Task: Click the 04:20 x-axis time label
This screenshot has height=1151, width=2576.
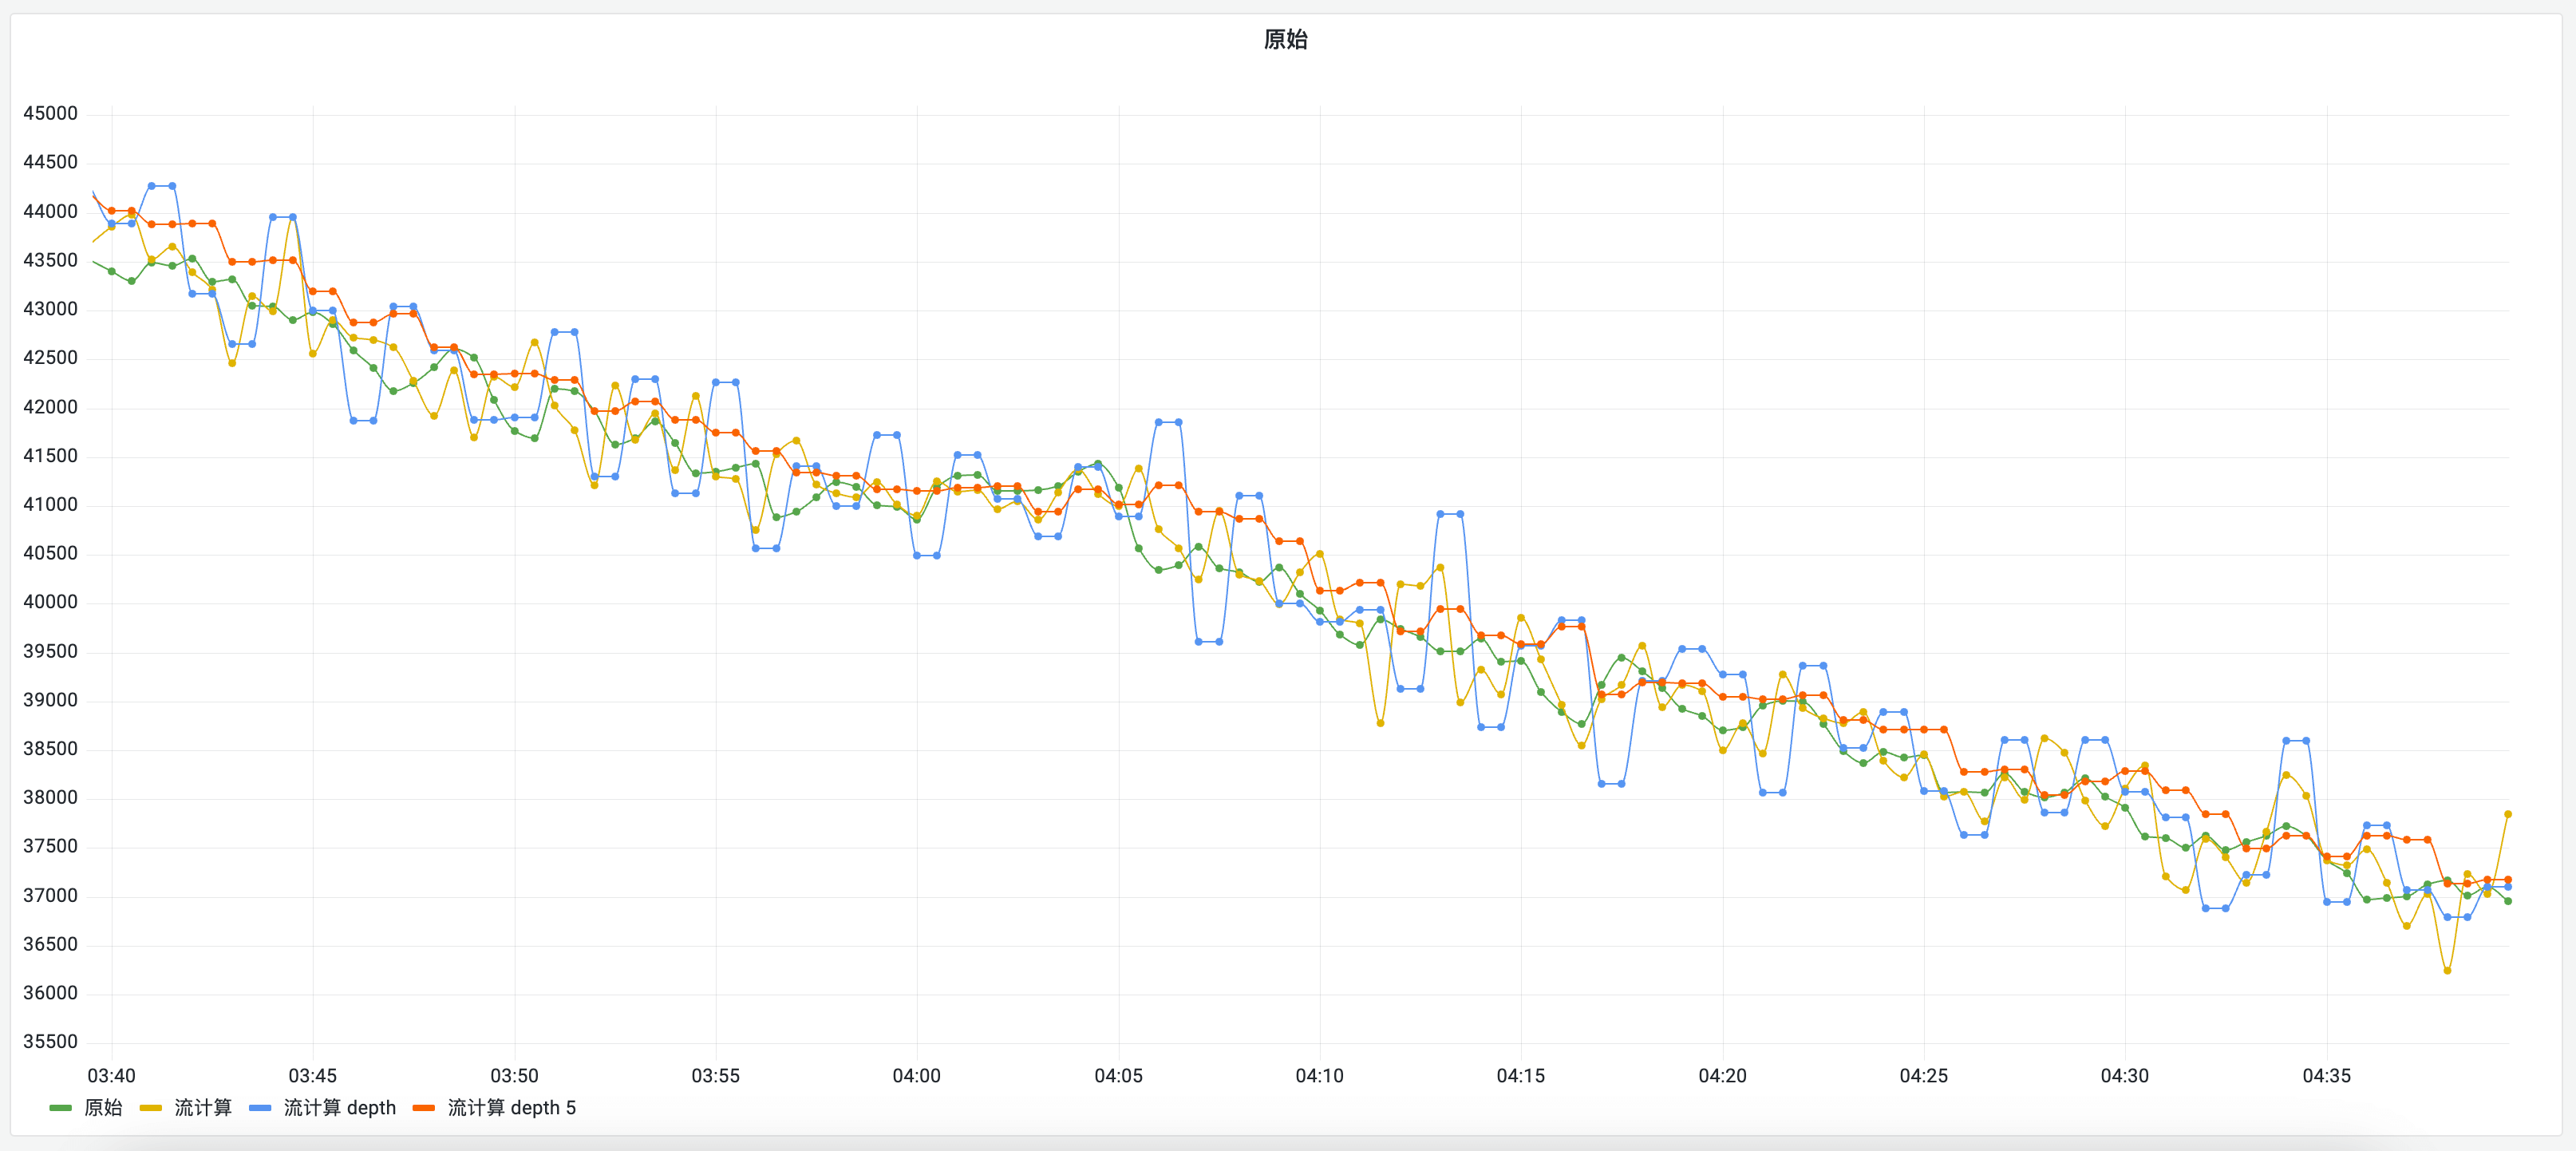Action: click(x=1722, y=1076)
